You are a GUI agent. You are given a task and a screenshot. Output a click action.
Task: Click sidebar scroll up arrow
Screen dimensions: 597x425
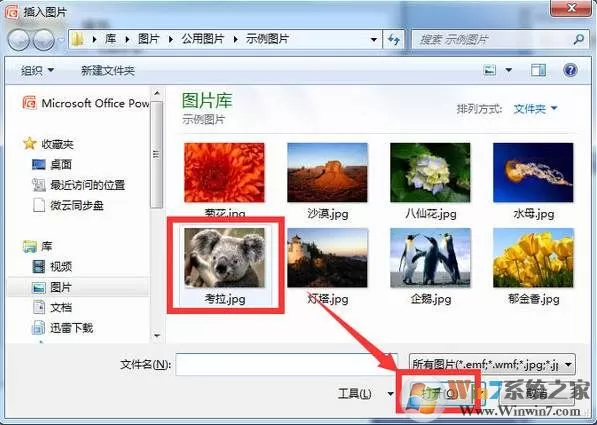pyautogui.click(x=157, y=93)
